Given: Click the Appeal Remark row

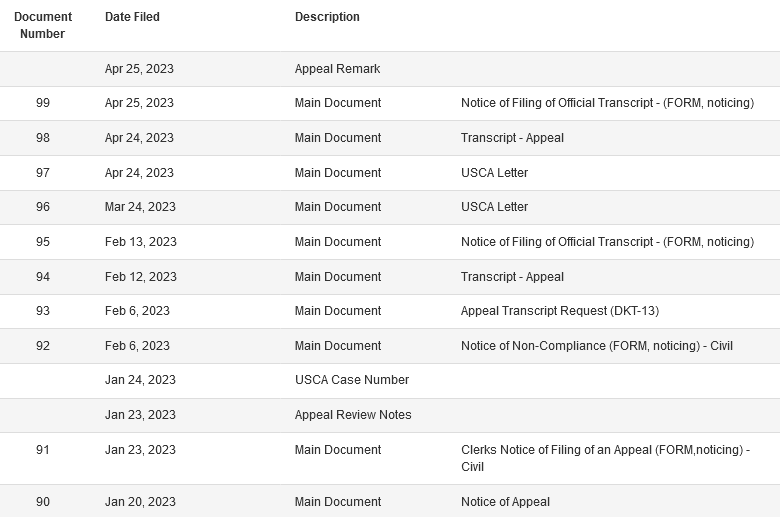Looking at the screenshot, I should [x=390, y=69].
